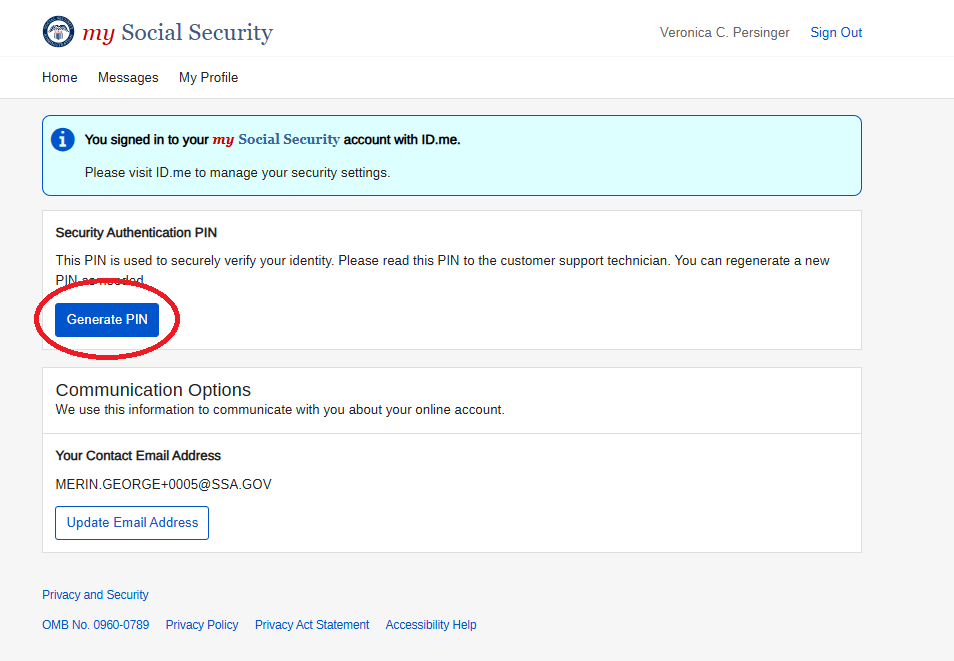Open the Home menu item

coord(60,78)
